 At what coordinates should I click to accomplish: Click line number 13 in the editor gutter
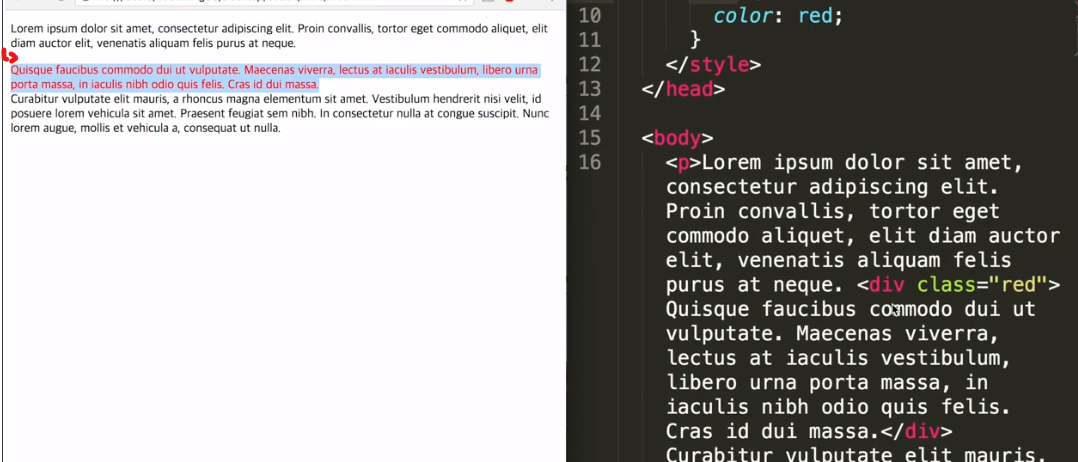point(589,89)
